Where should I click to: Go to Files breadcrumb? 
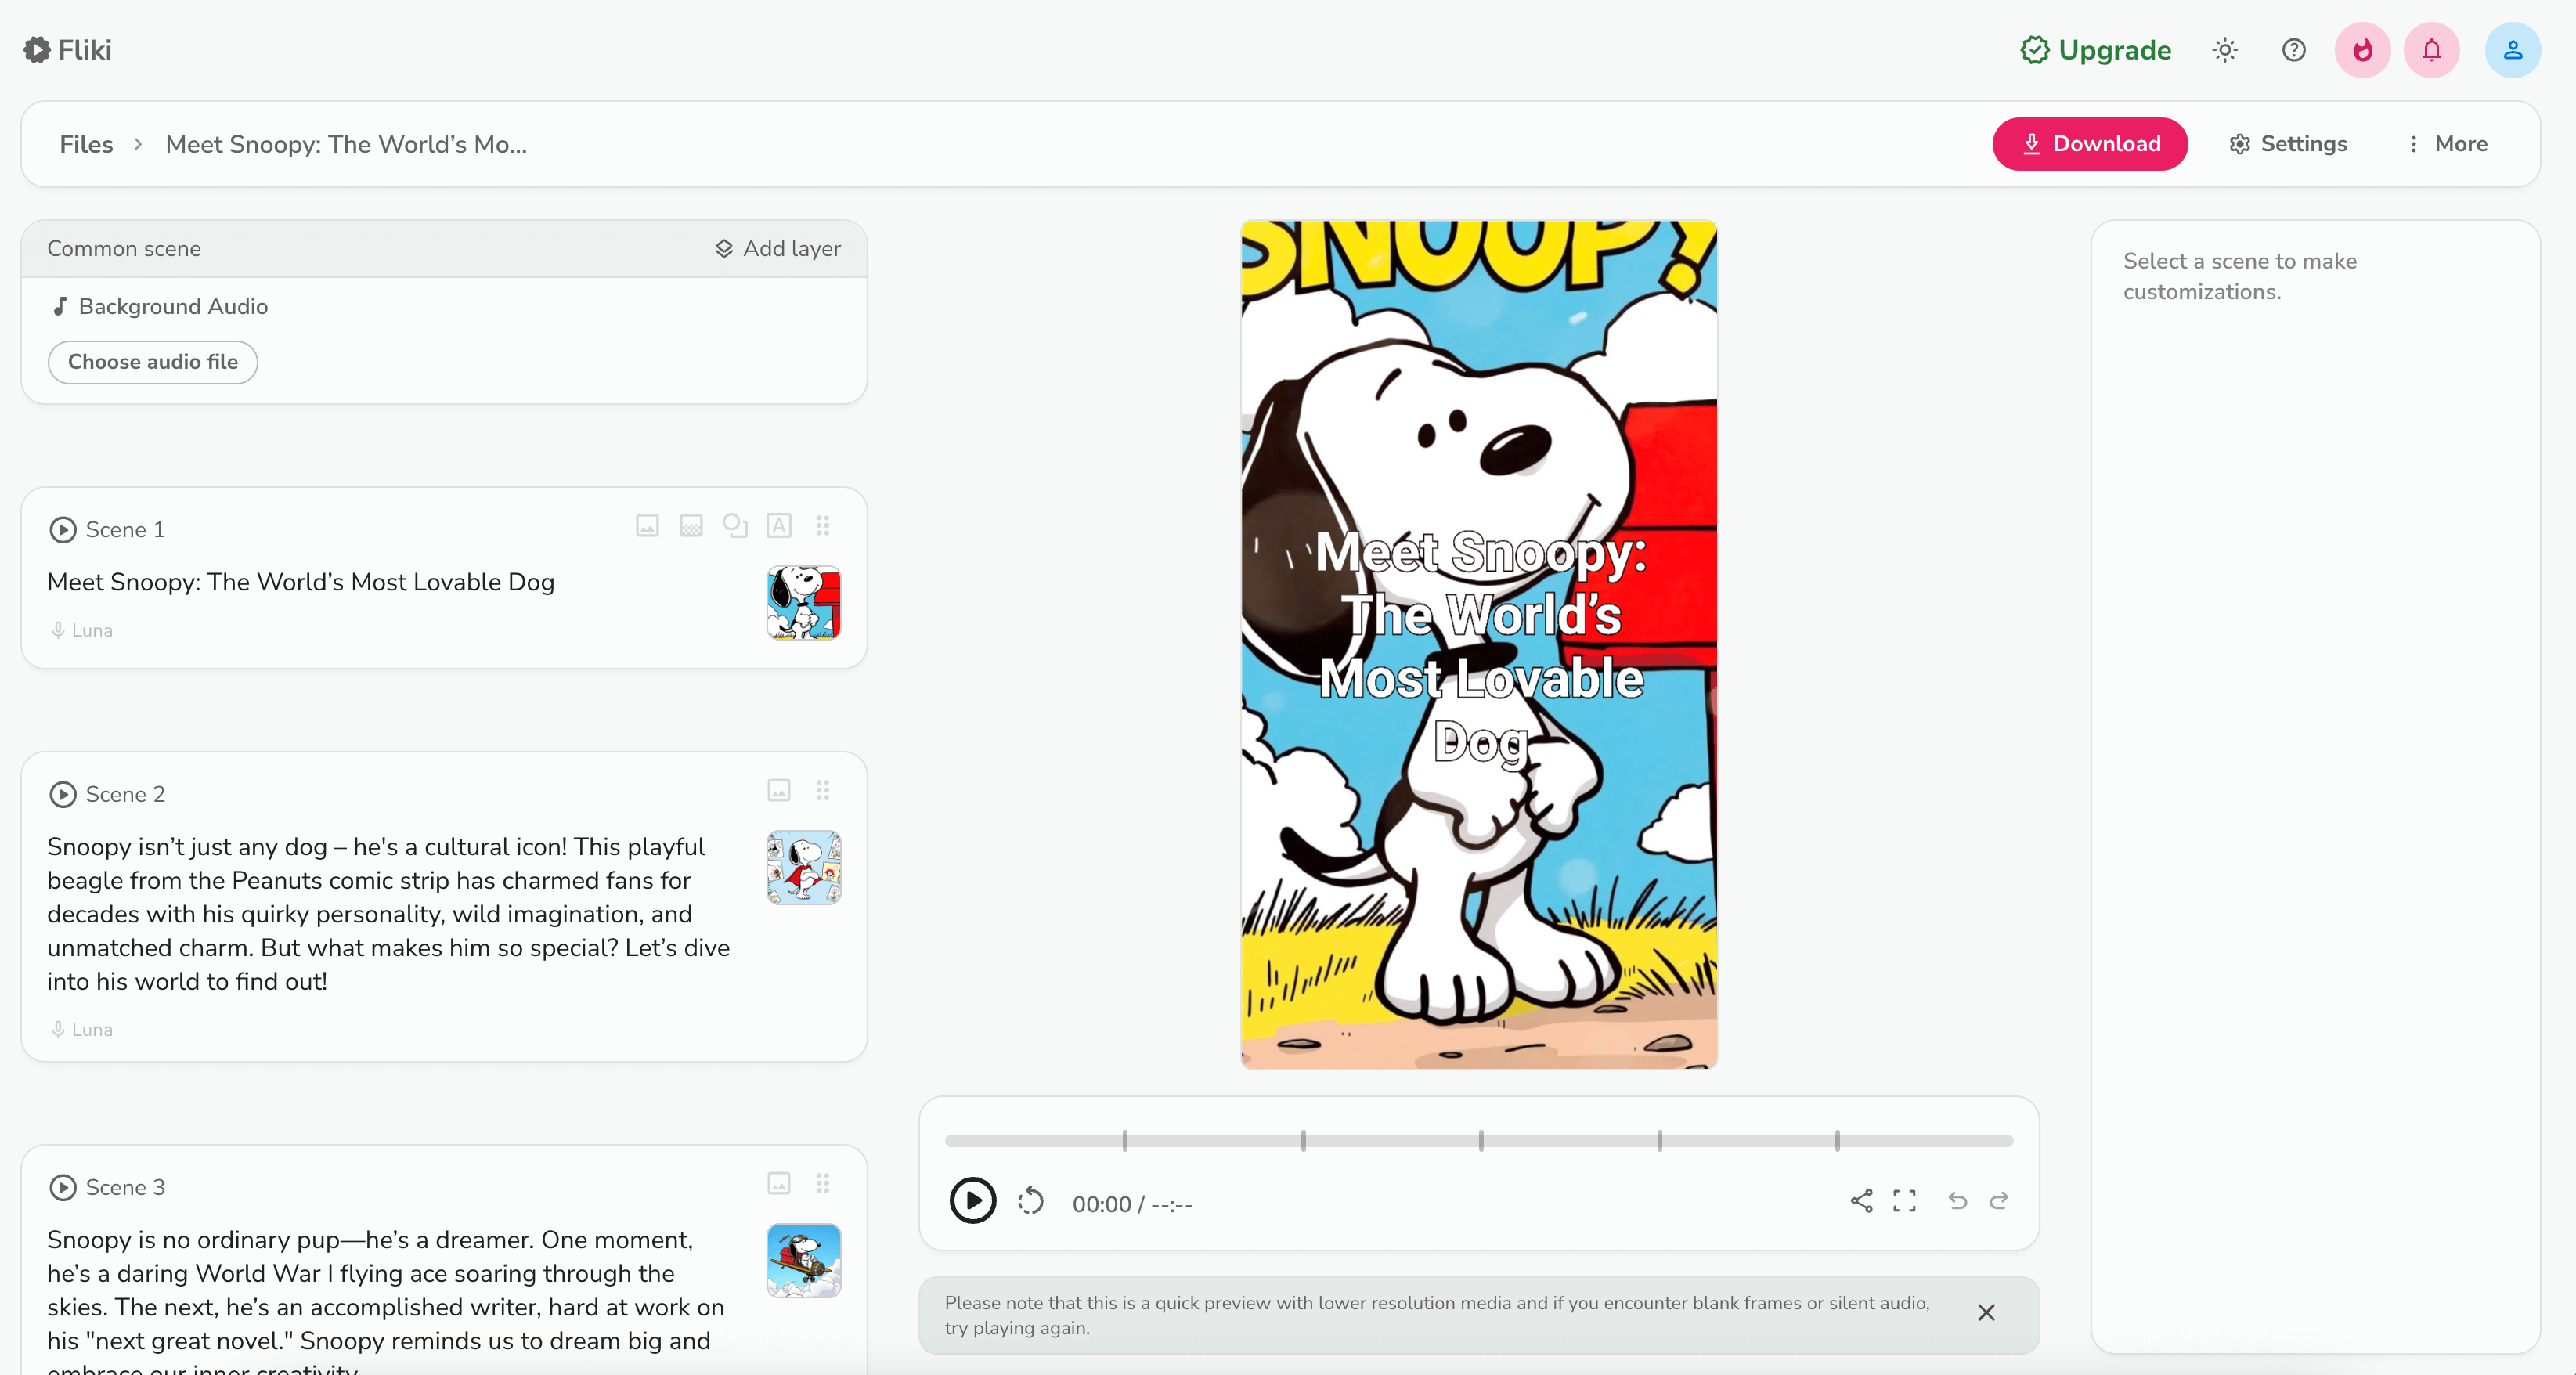(86, 144)
